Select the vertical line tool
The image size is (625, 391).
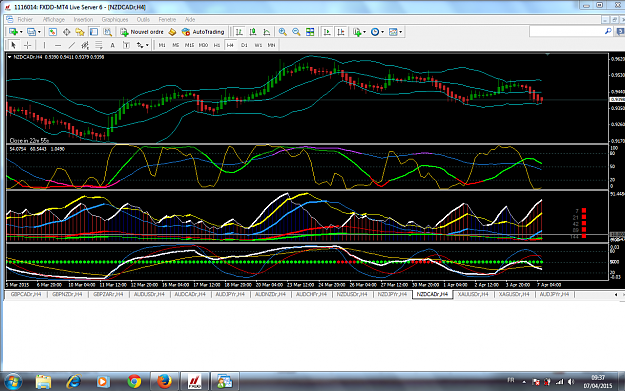(44, 45)
